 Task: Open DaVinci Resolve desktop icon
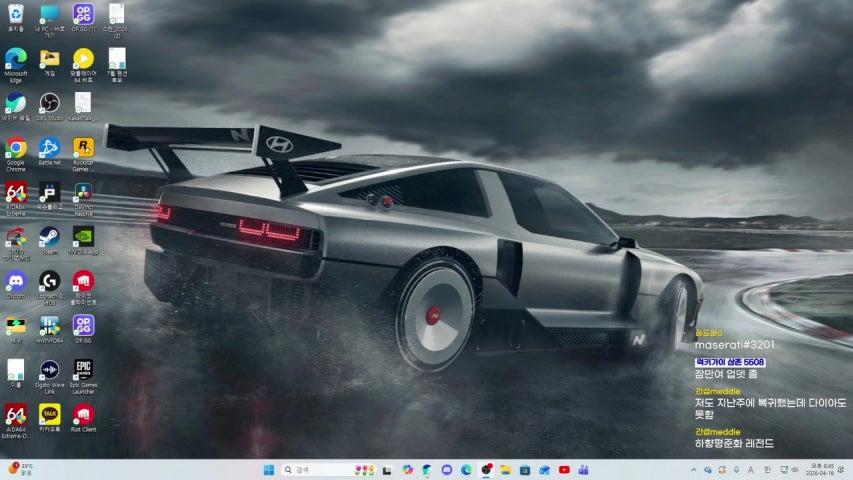pos(83,192)
